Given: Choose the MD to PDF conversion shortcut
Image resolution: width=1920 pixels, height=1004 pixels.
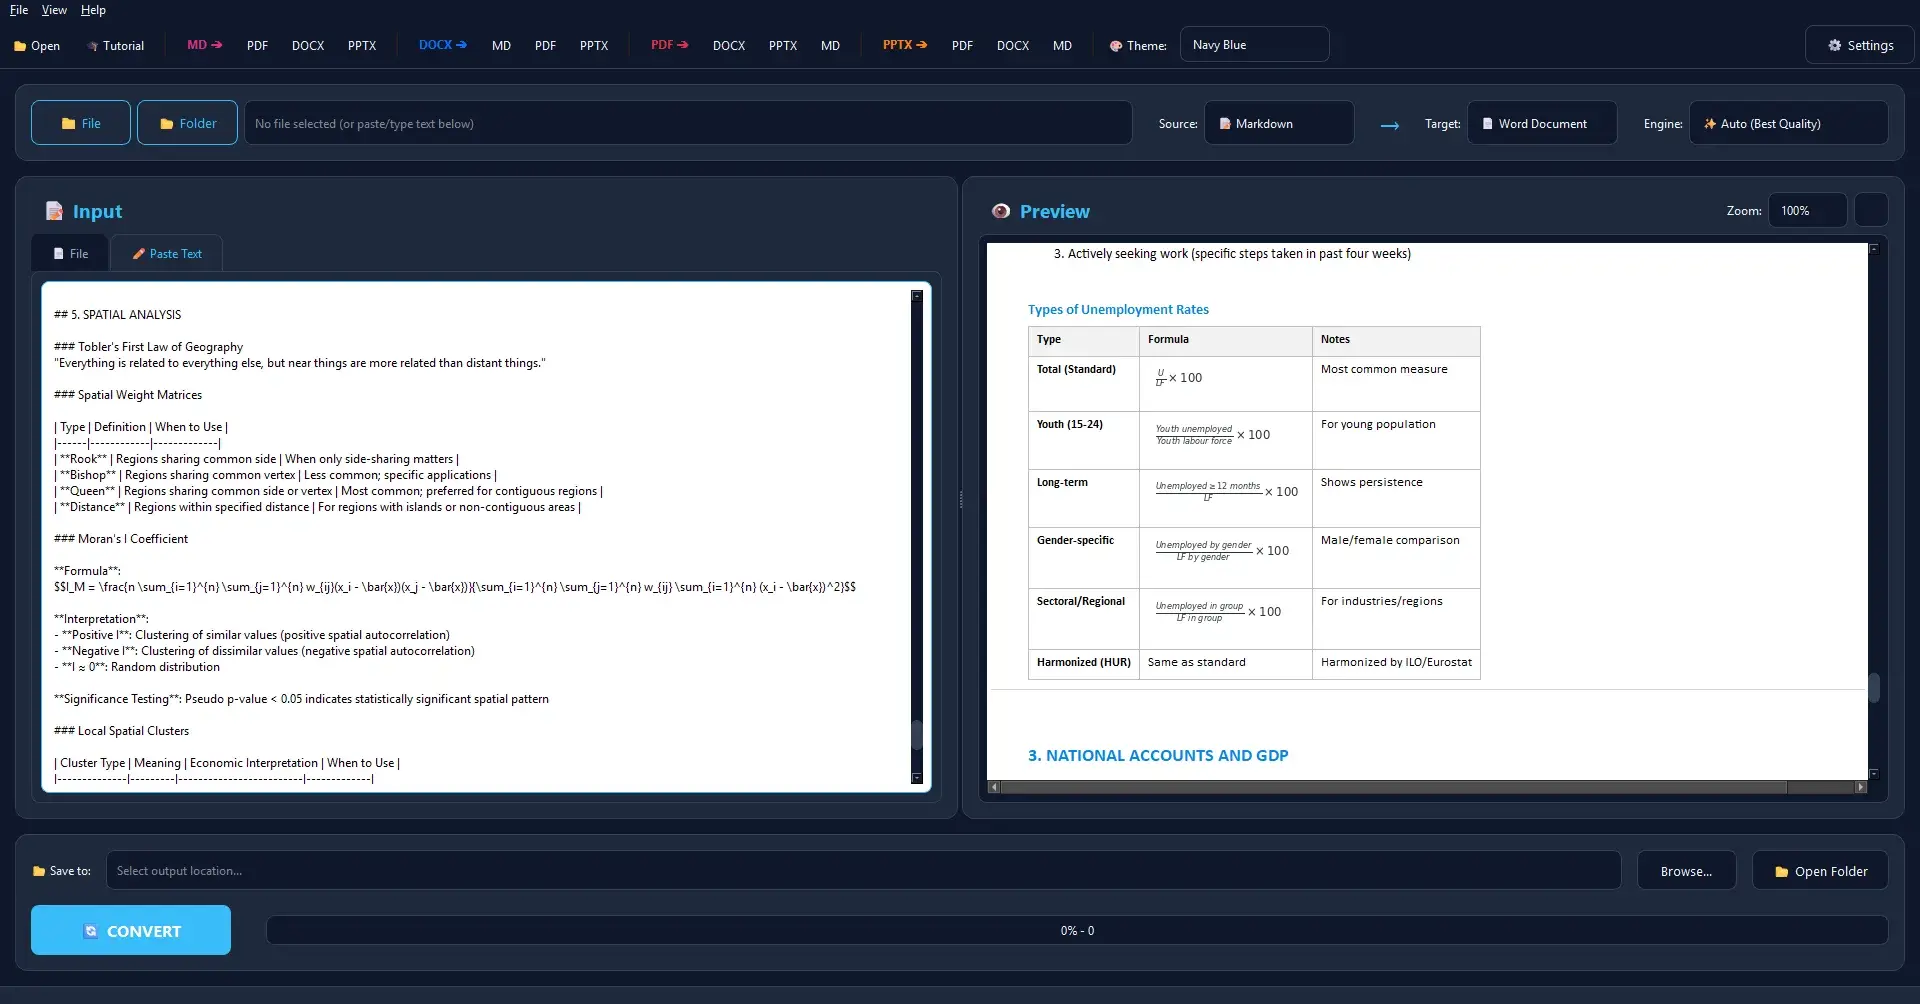Looking at the screenshot, I should 257,45.
